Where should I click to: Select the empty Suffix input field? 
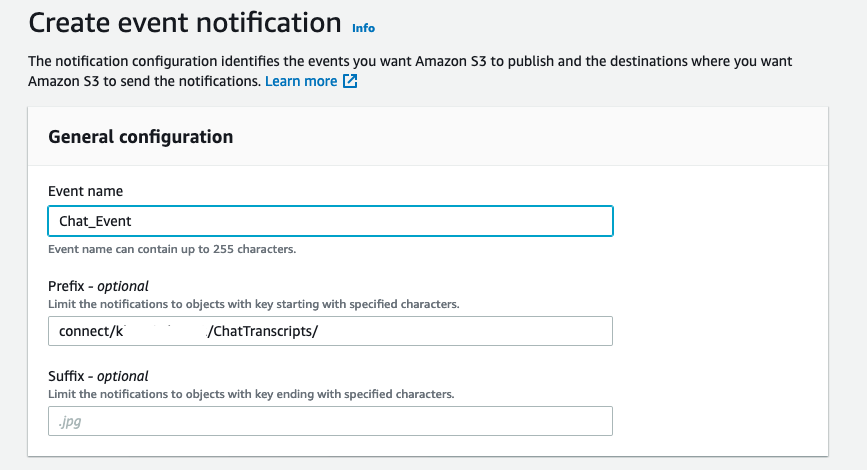330,421
